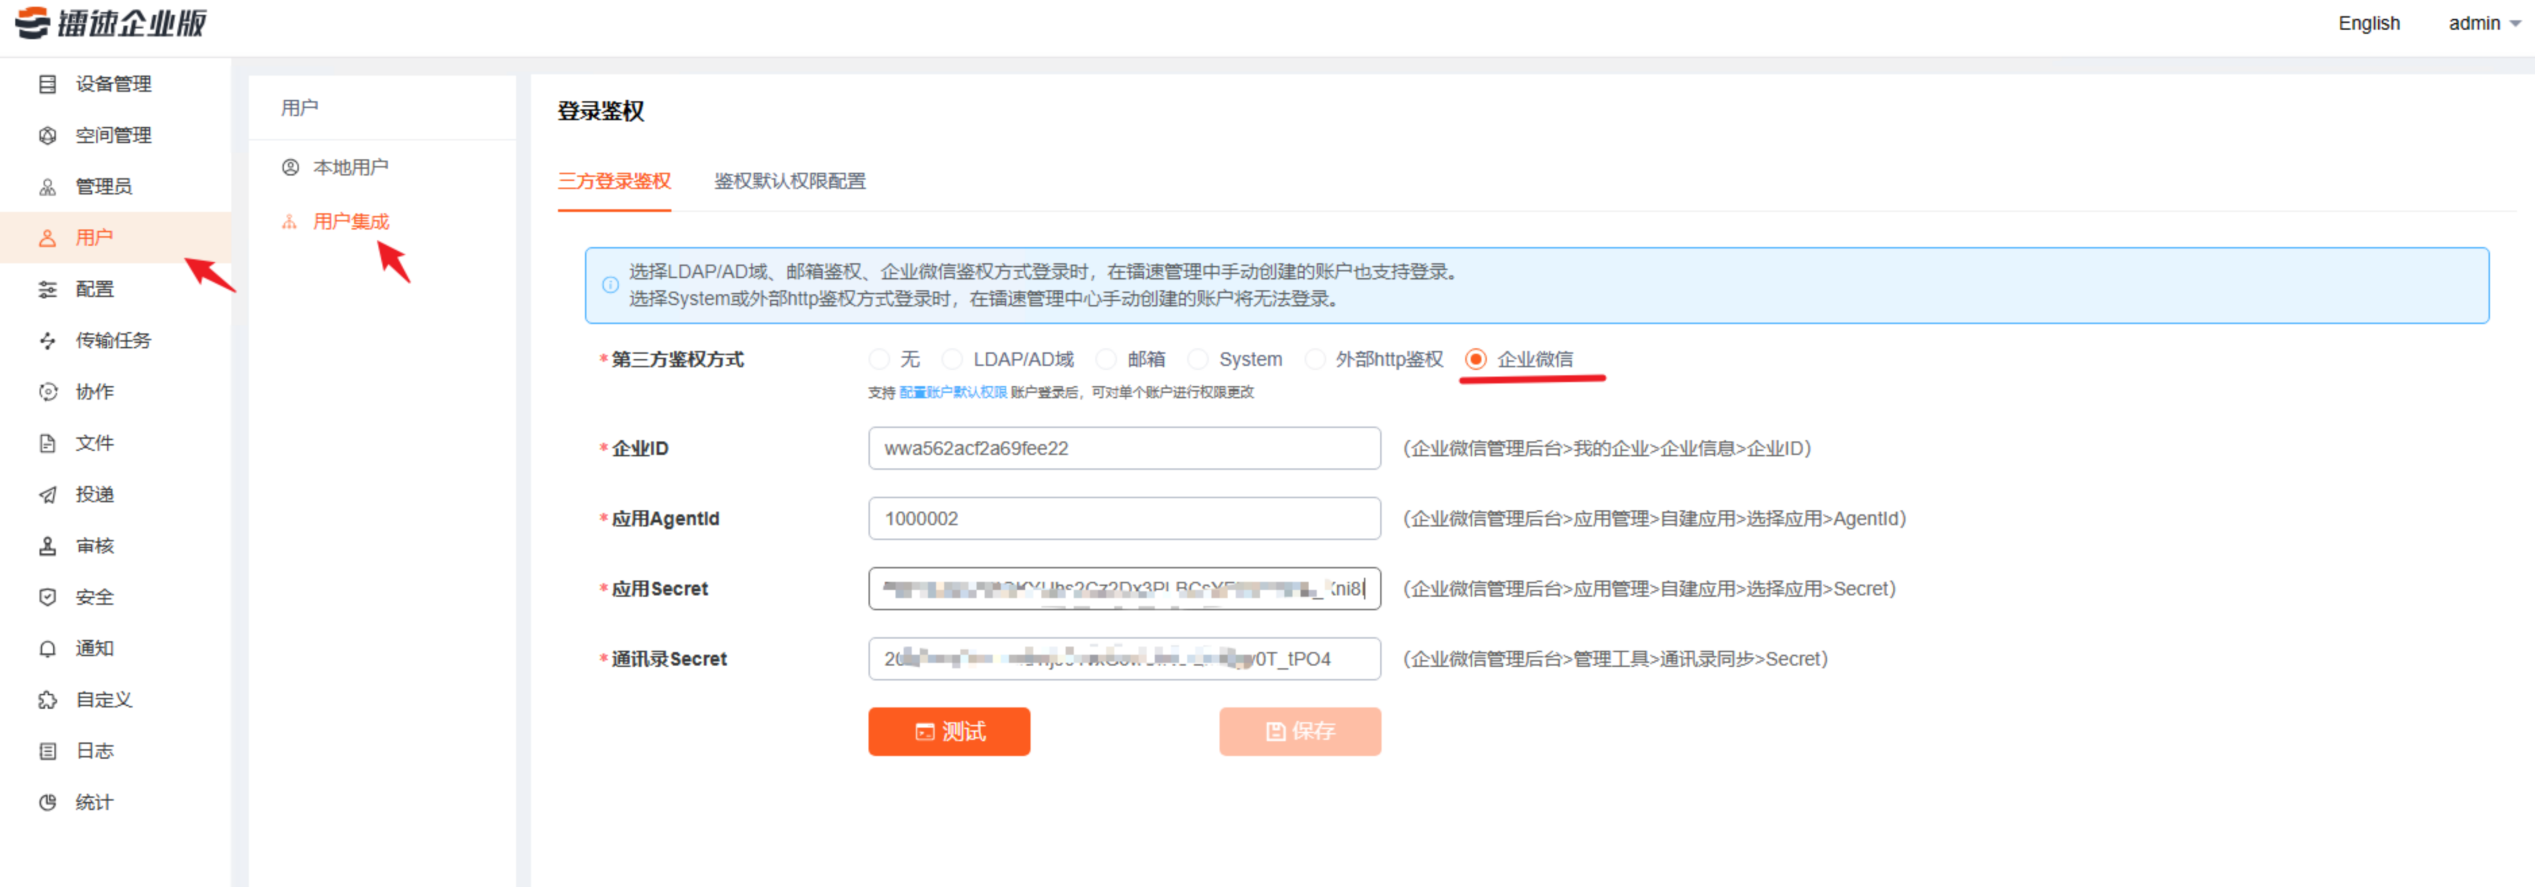Expand the admin account dropdown

coord(2483,23)
